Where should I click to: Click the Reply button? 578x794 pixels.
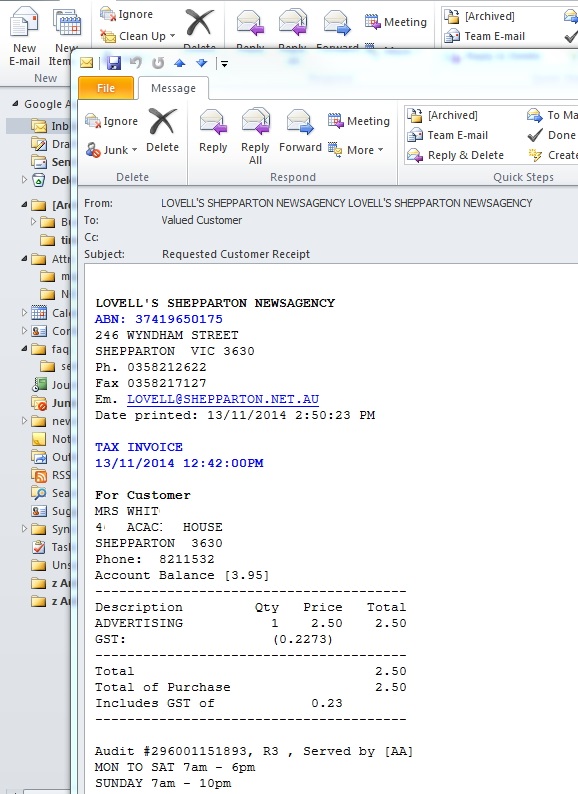coord(213,130)
